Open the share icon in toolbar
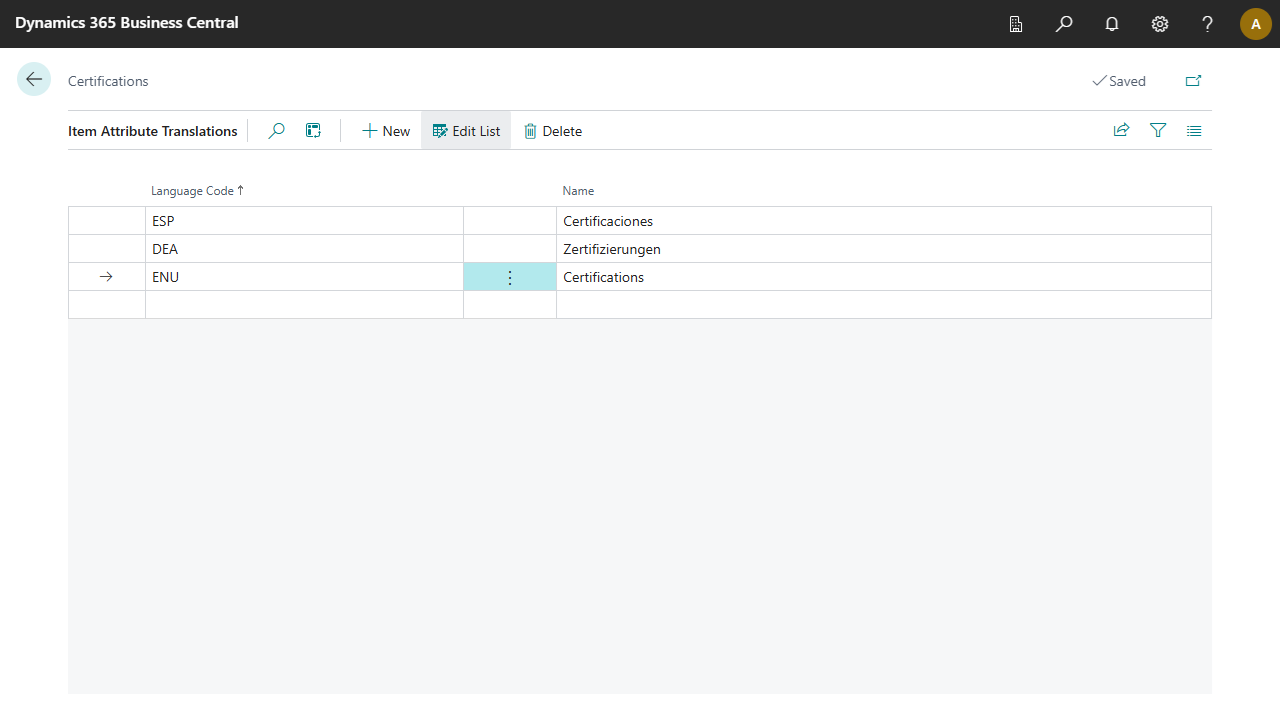The image size is (1280, 720). pos(1121,130)
